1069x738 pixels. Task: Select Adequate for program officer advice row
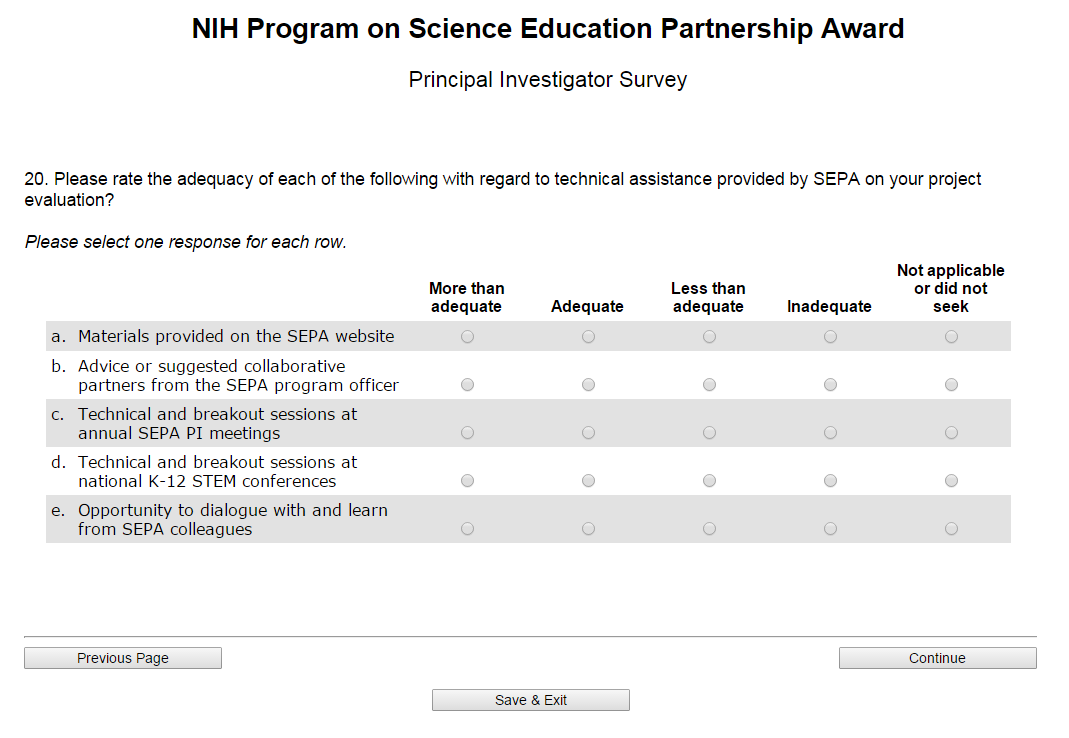coord(588,385)
